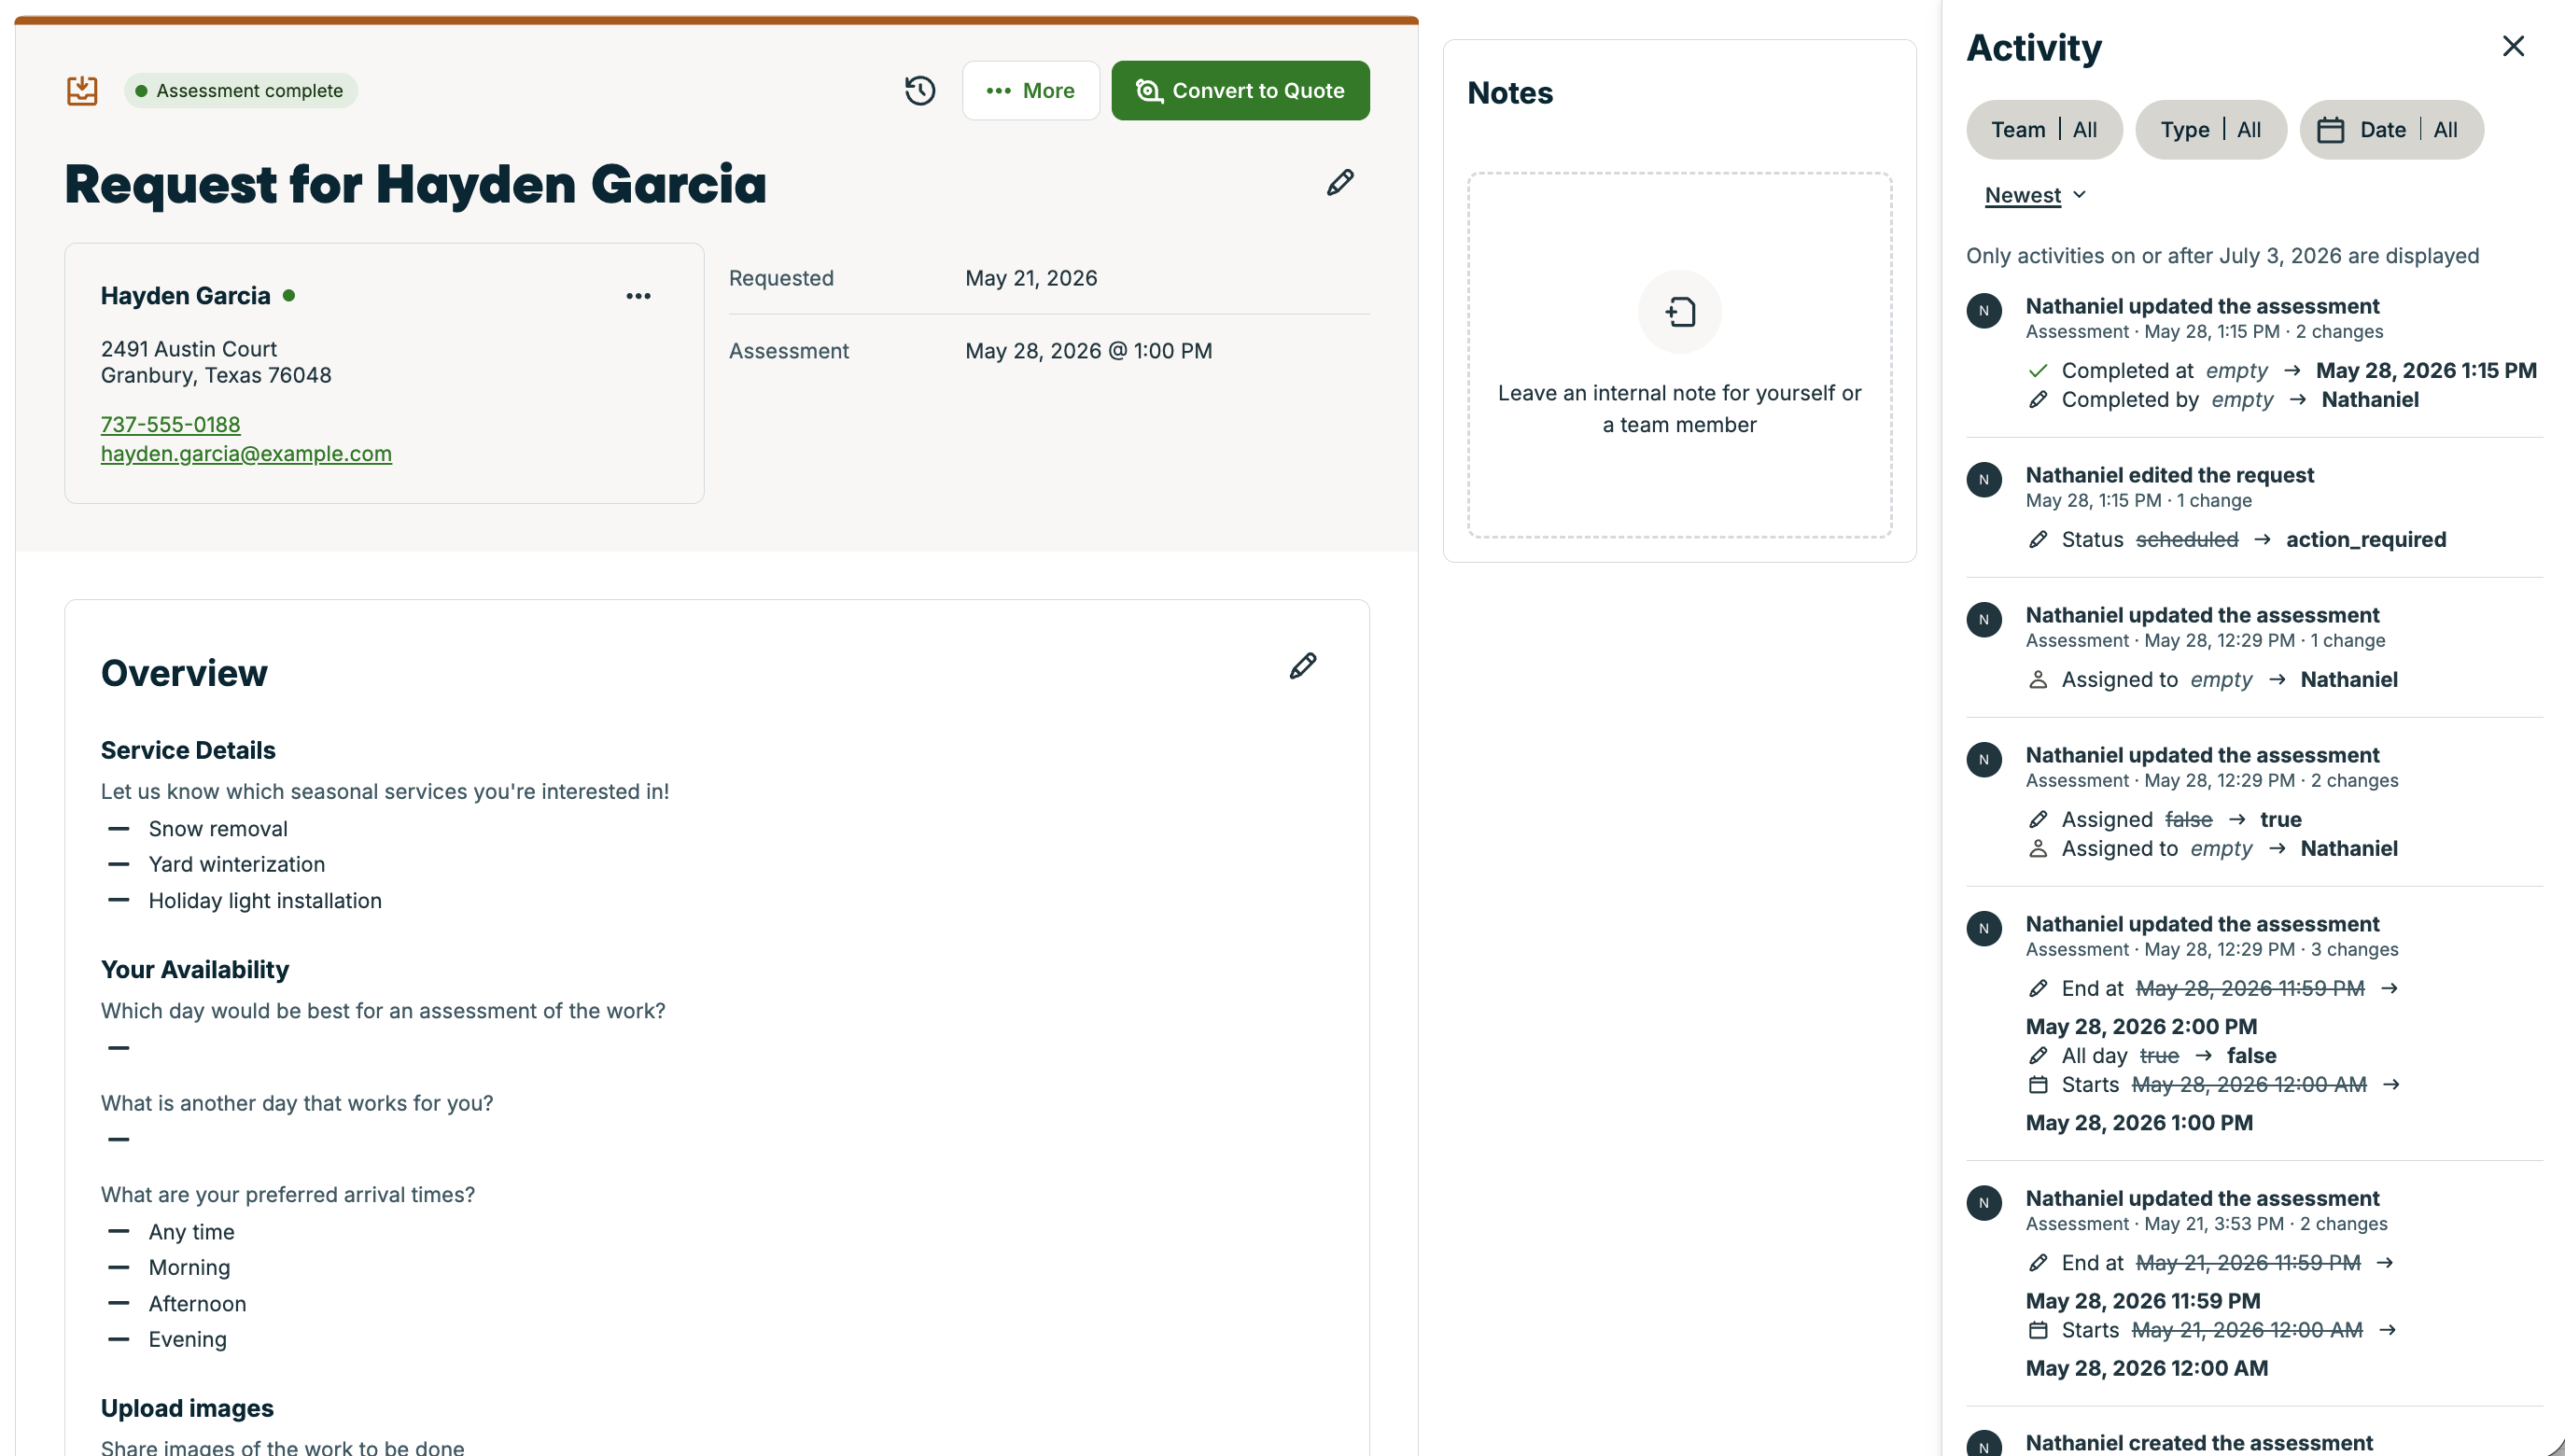The width and height of the screenshot is (2565, 1456).
Task: Click the Assessment complete status badge
Action: (x=241, y=90)
